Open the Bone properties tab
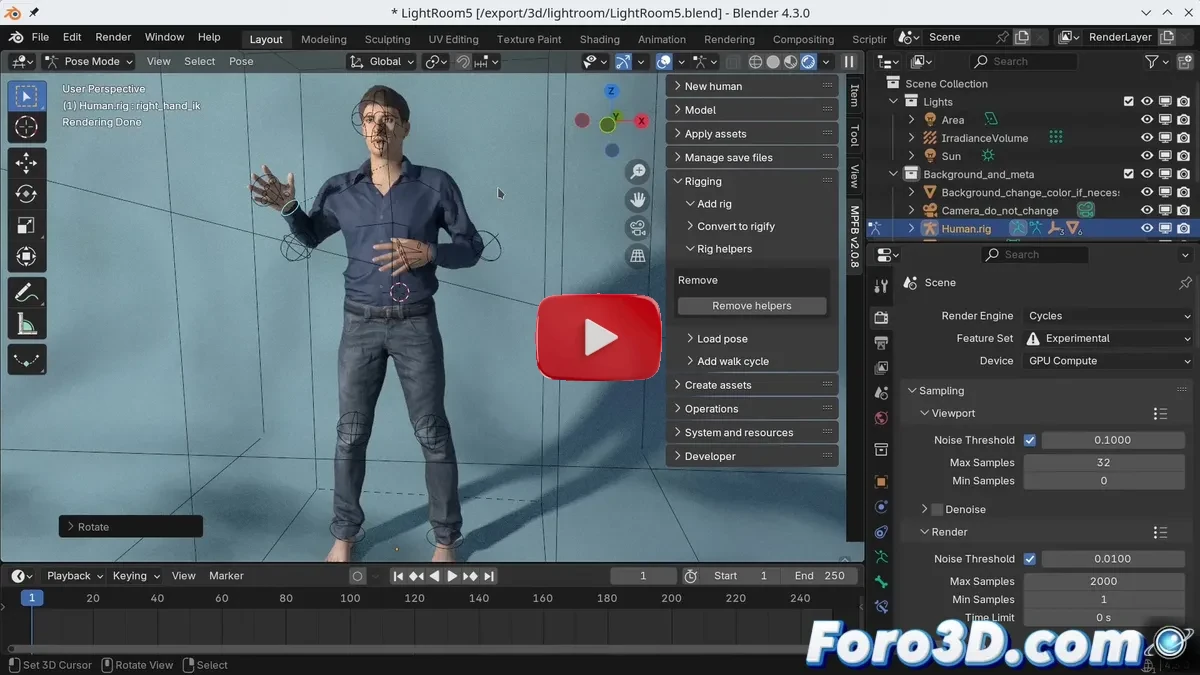Image resolution: width=1200 pixels, height=675 pixels. pyautogui.click(x=880, y=582)
